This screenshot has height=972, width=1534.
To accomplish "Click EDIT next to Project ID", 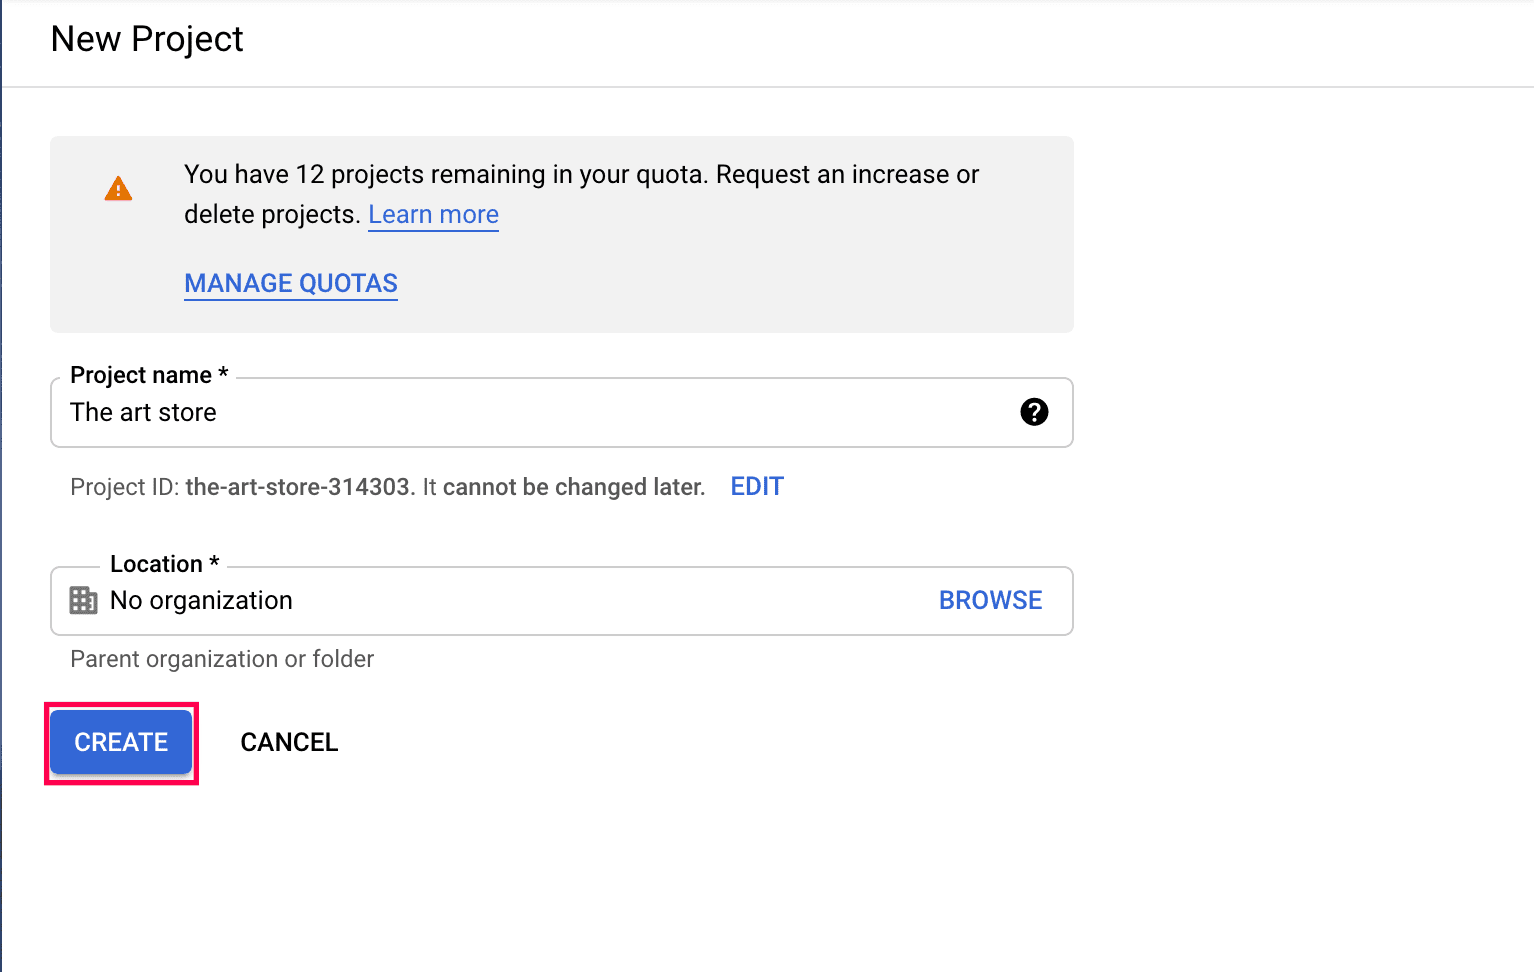I will [x=757, y=487].
